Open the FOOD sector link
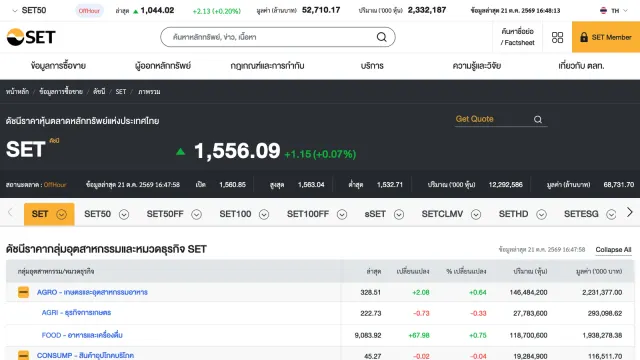Screen dimensions: 640x360 82,335
